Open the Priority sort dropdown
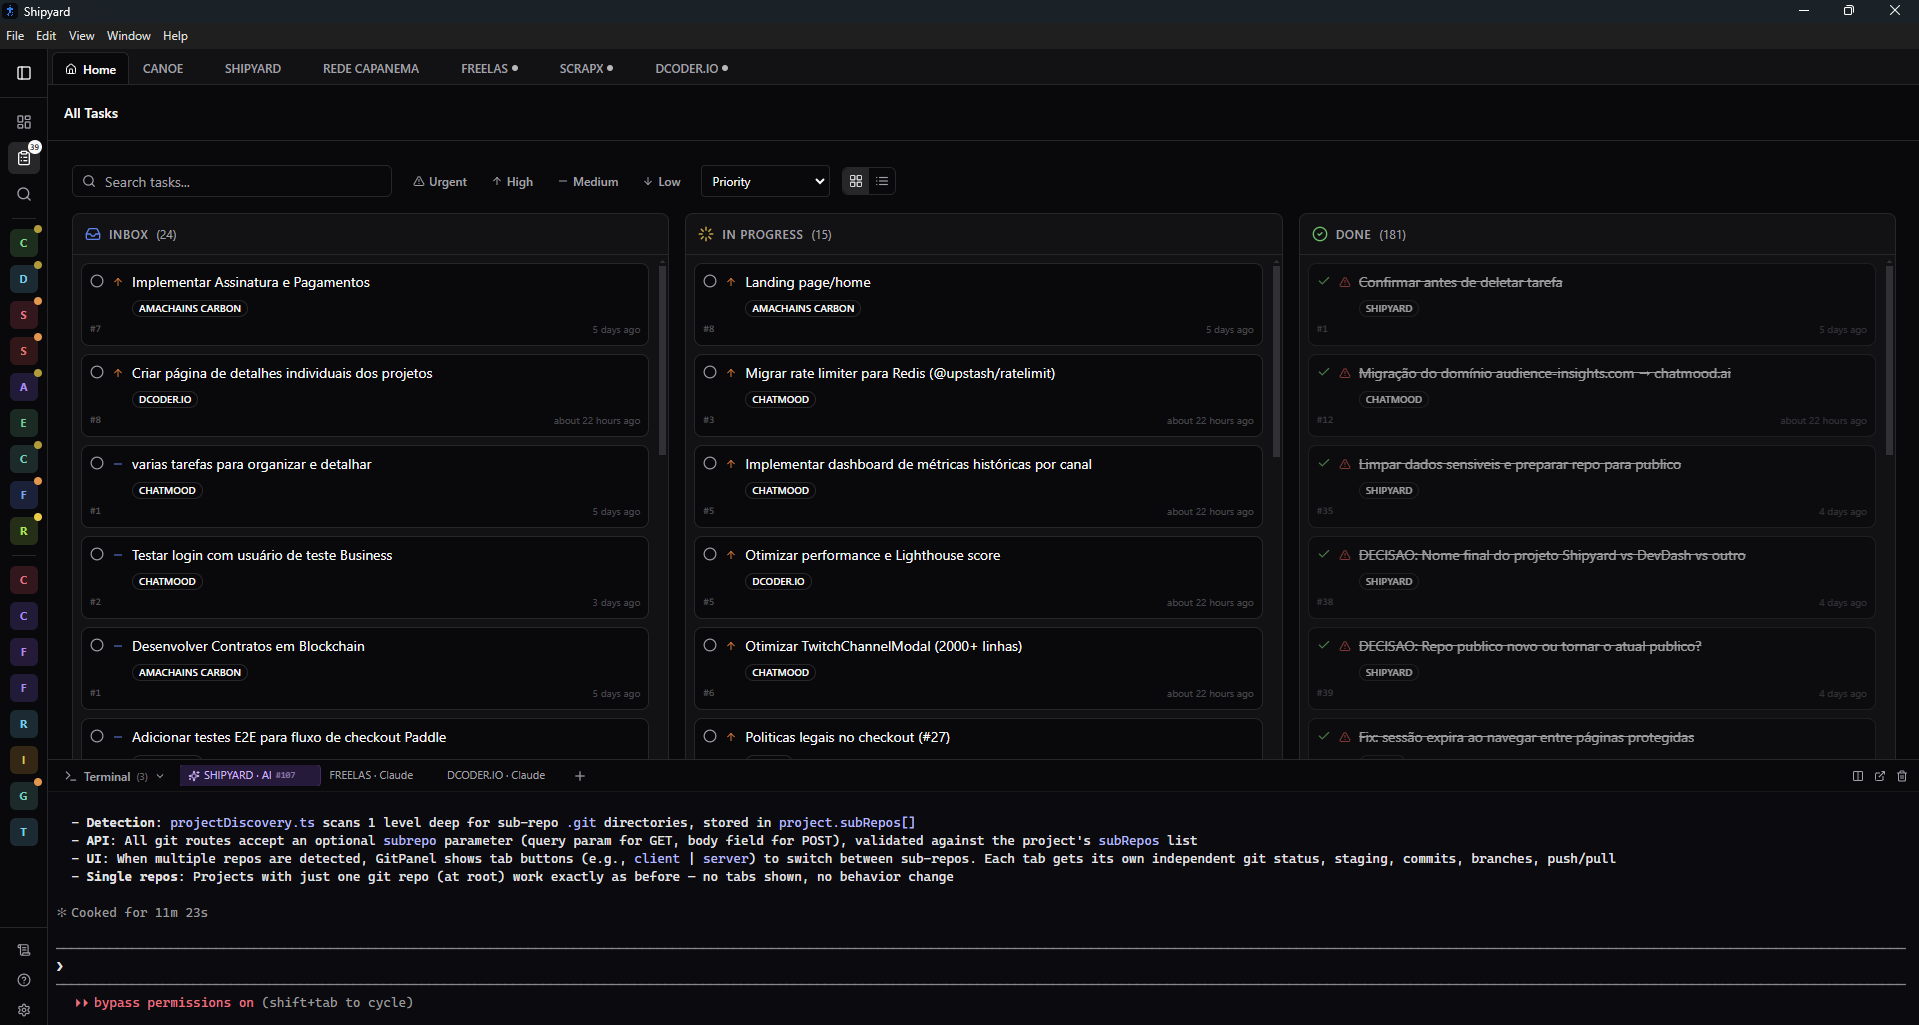This screenshot has width=1919, height=1025. 766,181
